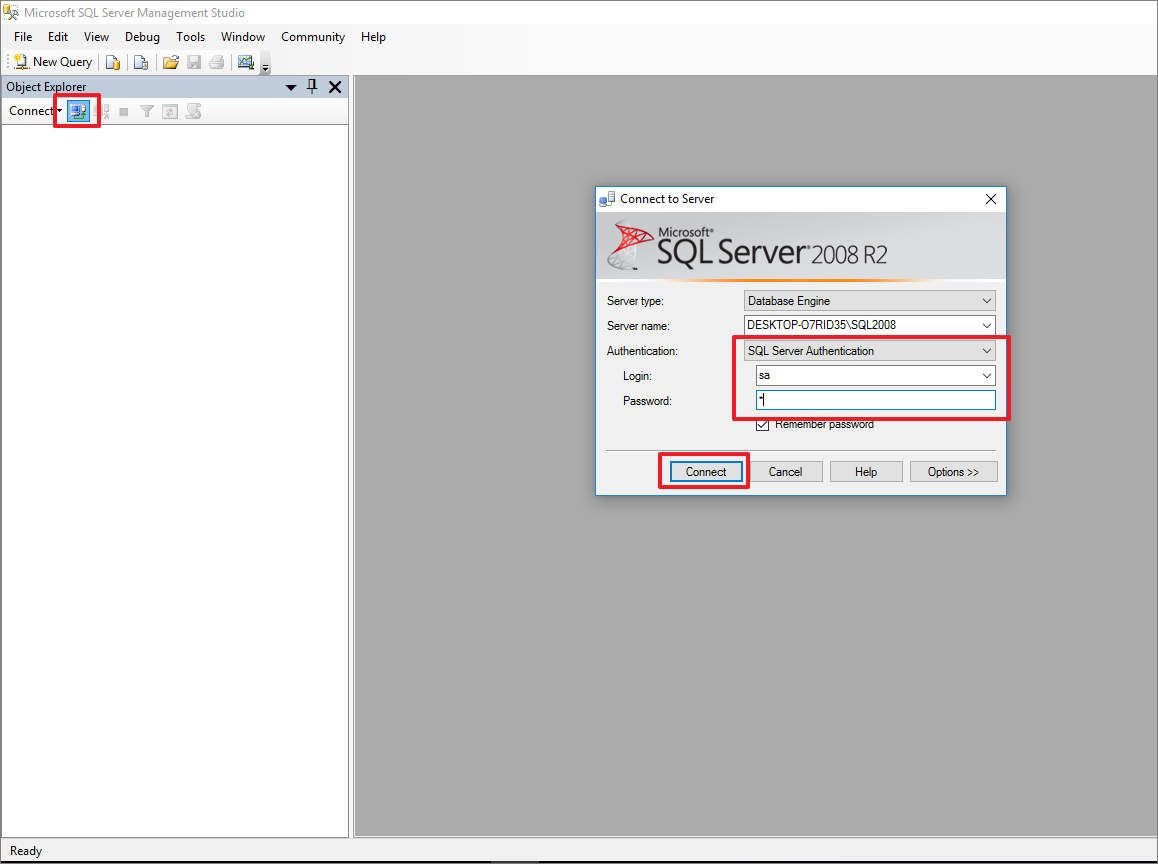This screenshot has height=864, width=1158.
Task: Click the Cancel button
Action: [x=785, y=472]
